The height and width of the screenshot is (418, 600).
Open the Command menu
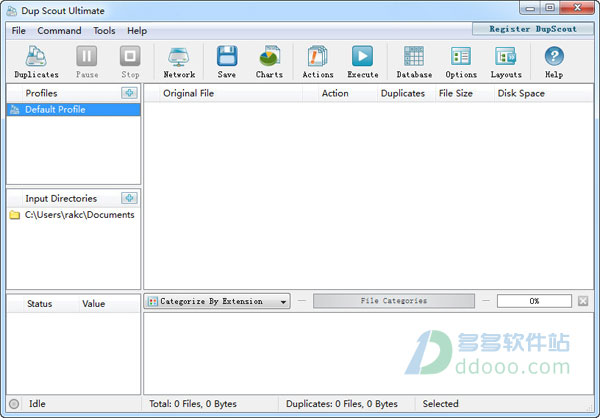click(59, 31)
